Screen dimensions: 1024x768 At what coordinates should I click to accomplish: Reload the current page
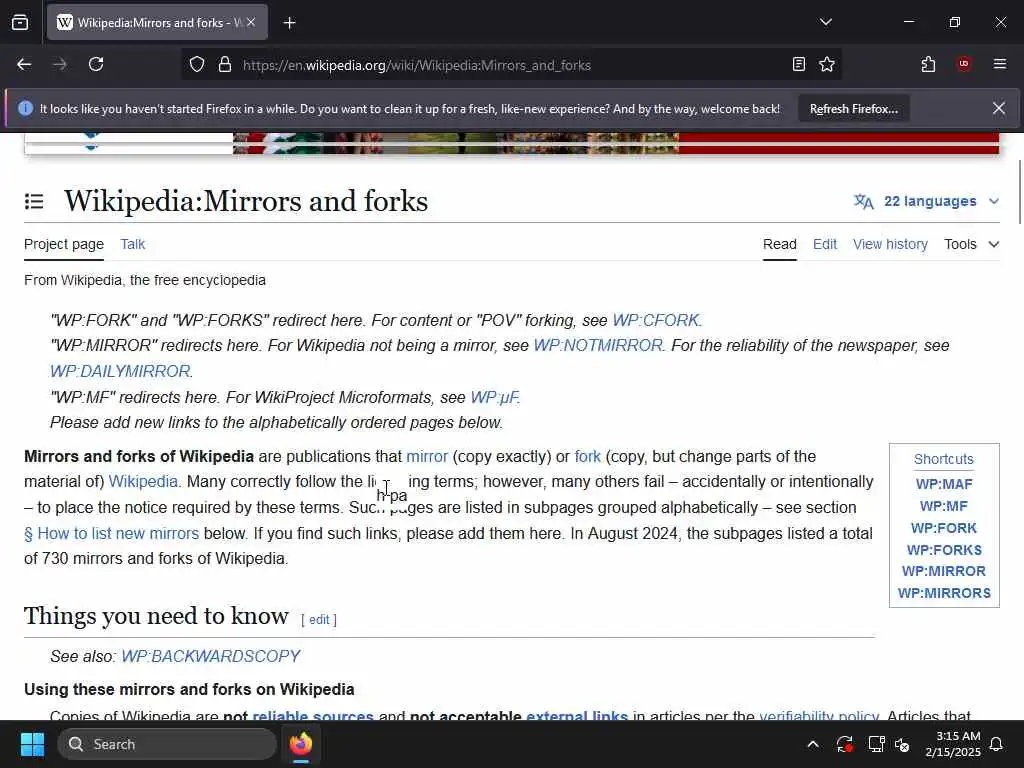(96, 65)
